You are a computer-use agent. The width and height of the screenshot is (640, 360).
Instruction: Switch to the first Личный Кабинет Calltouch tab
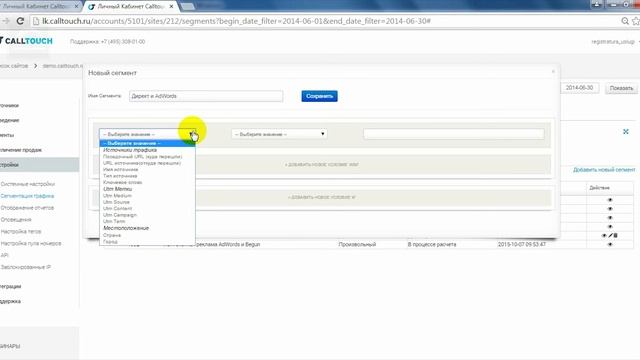[x=37, y=7]
